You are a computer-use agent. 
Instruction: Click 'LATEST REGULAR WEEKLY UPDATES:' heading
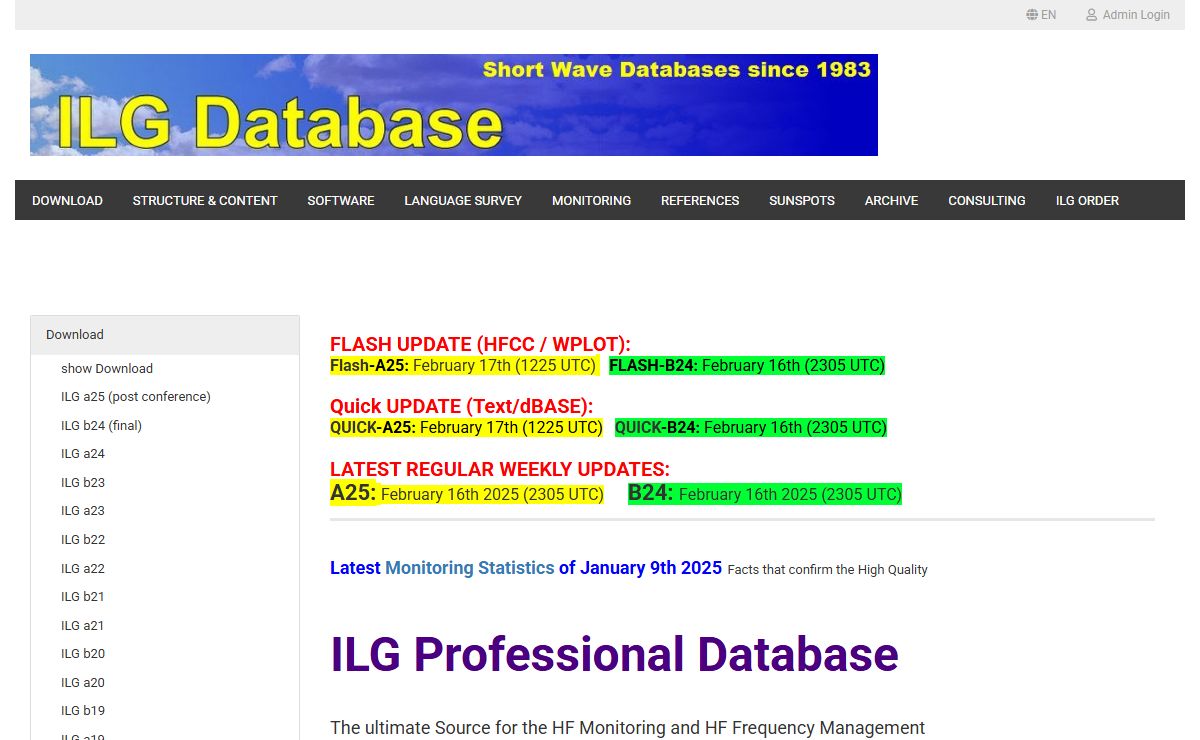500,469
